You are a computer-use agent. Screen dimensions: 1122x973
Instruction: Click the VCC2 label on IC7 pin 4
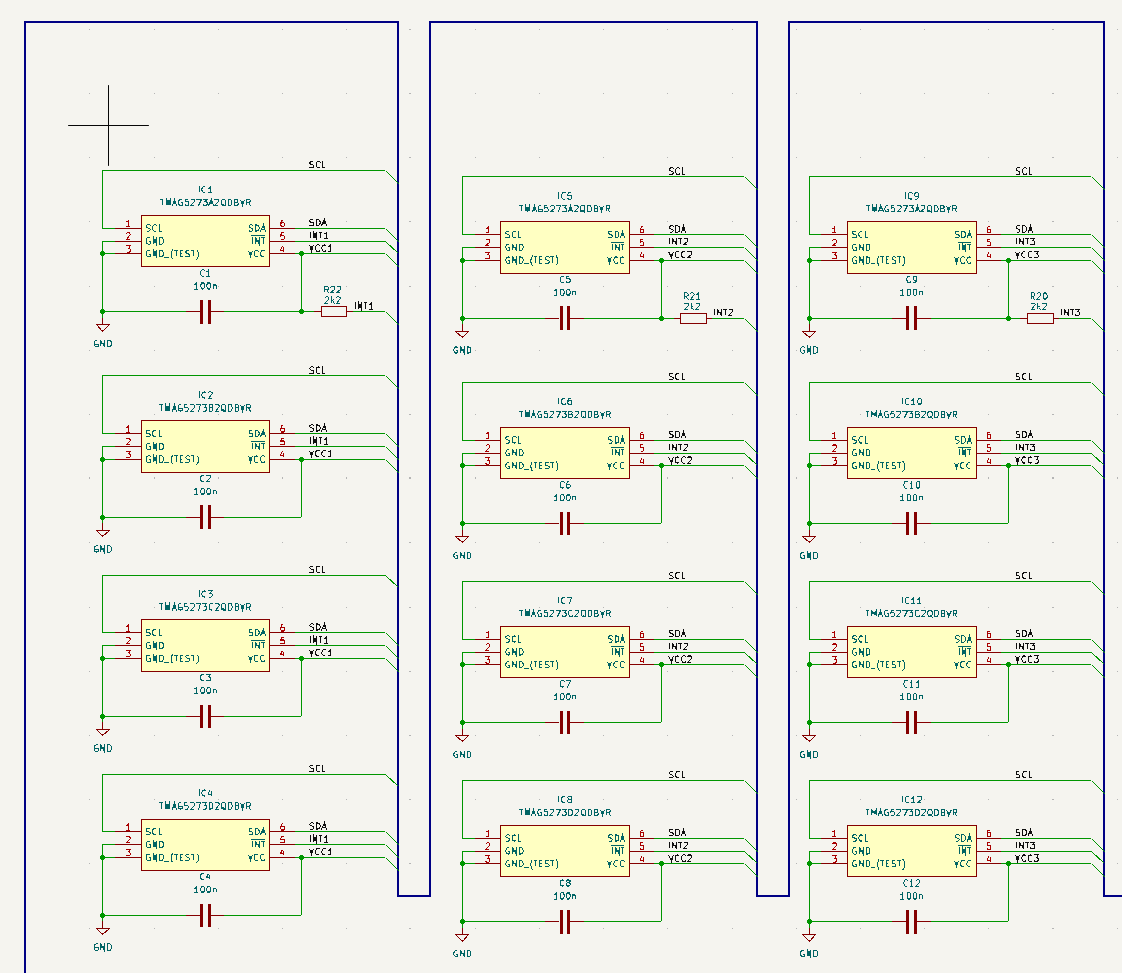point(680,659)
